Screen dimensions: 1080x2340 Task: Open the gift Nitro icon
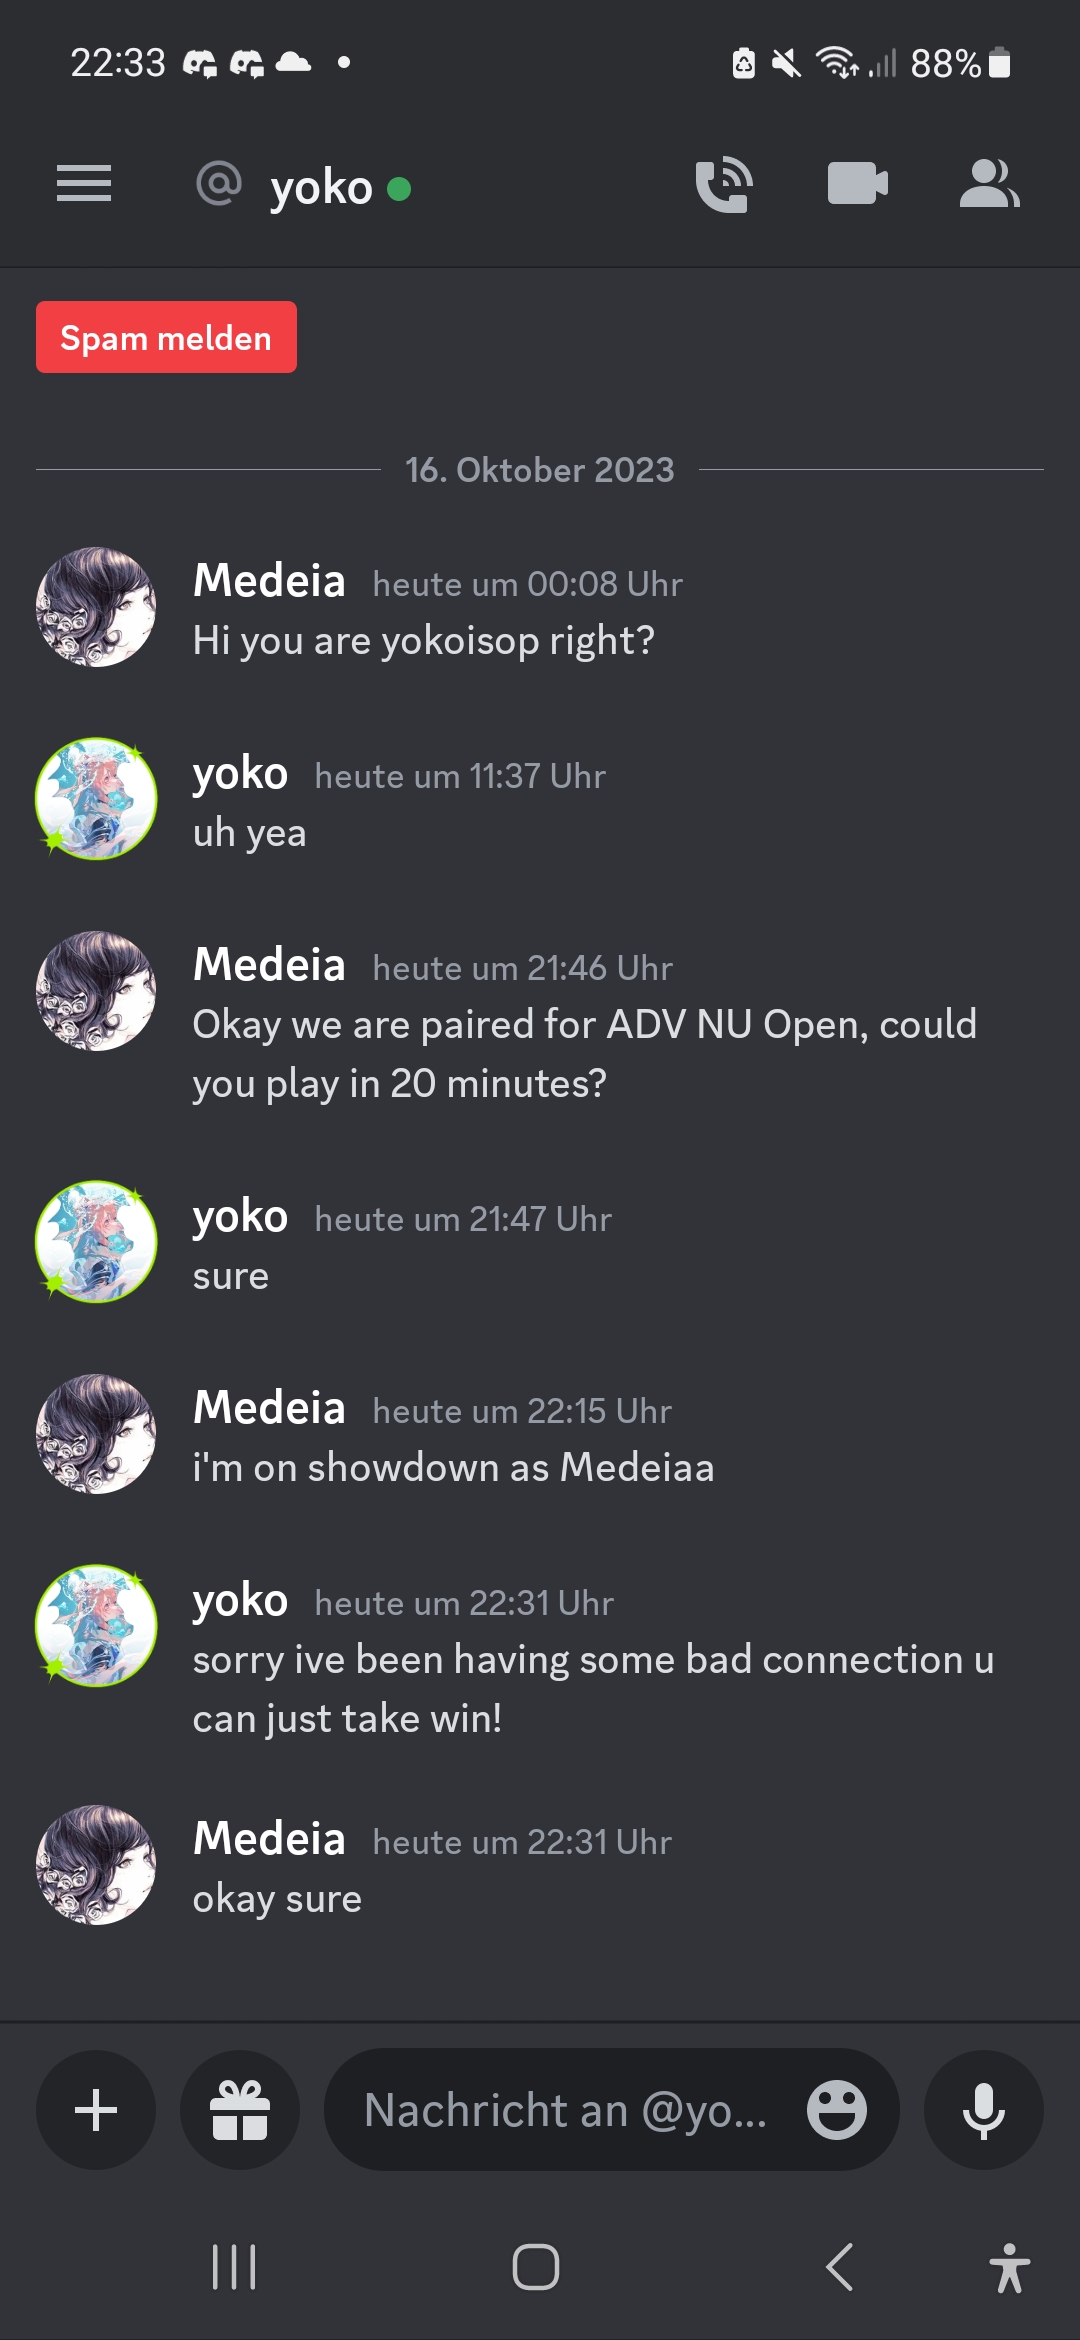(x=240, y=2110)
